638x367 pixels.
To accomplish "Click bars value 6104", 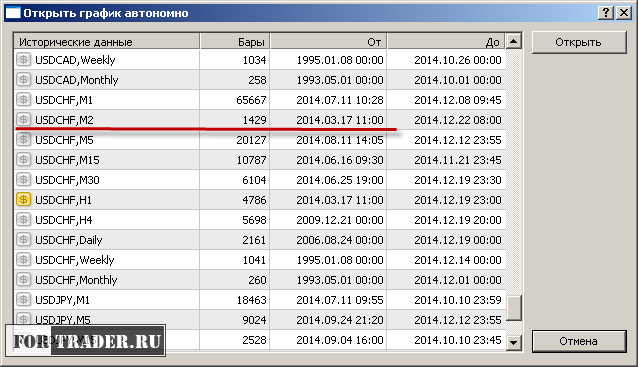I will click(x=254, y=179).
